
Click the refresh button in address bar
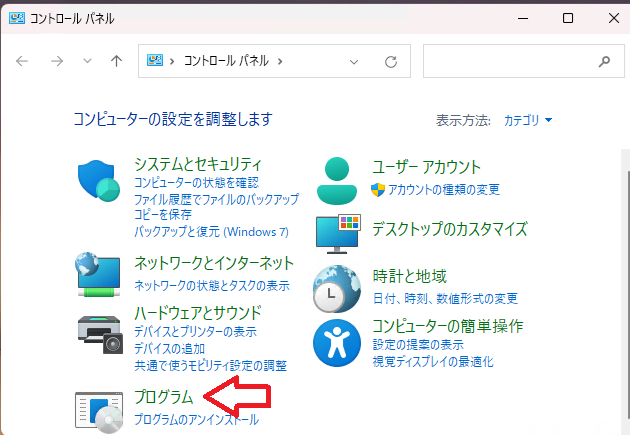(x=391, y=61)
